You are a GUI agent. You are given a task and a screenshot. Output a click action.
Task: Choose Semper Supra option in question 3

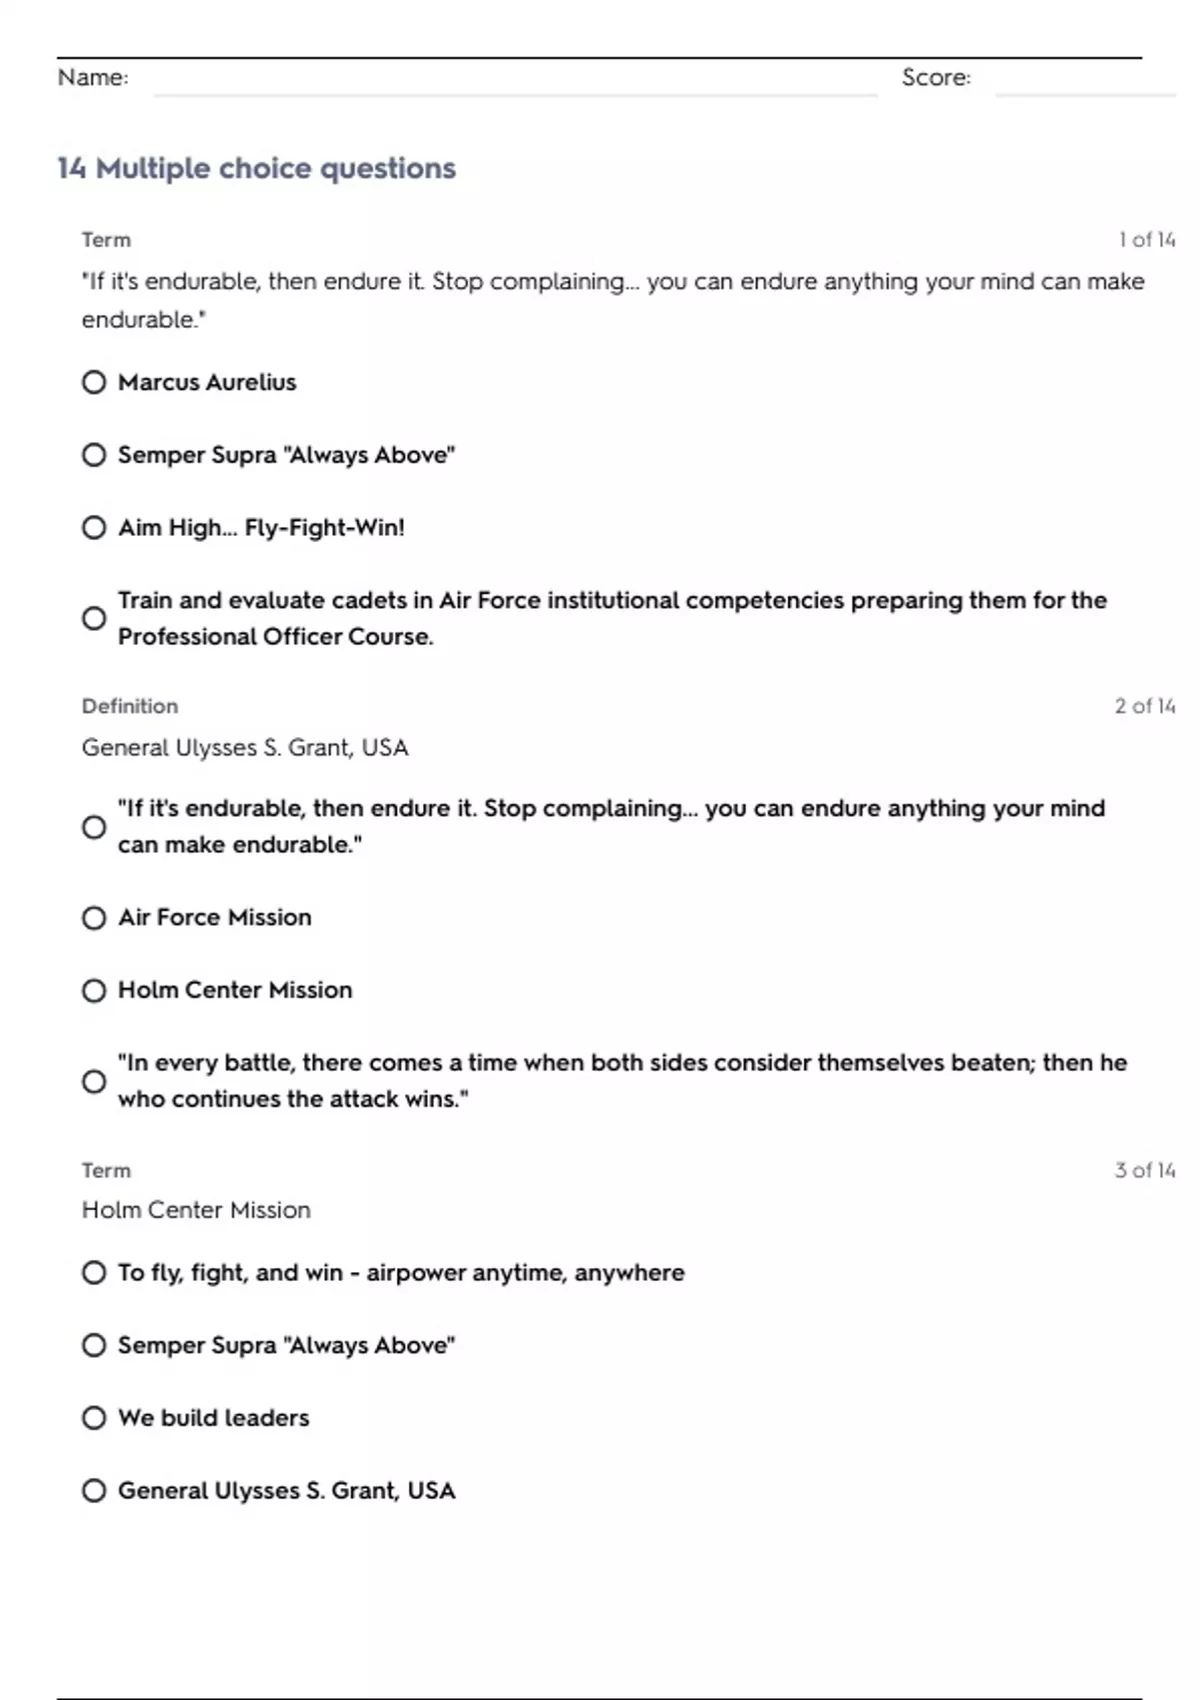(x=94, y=1345)
